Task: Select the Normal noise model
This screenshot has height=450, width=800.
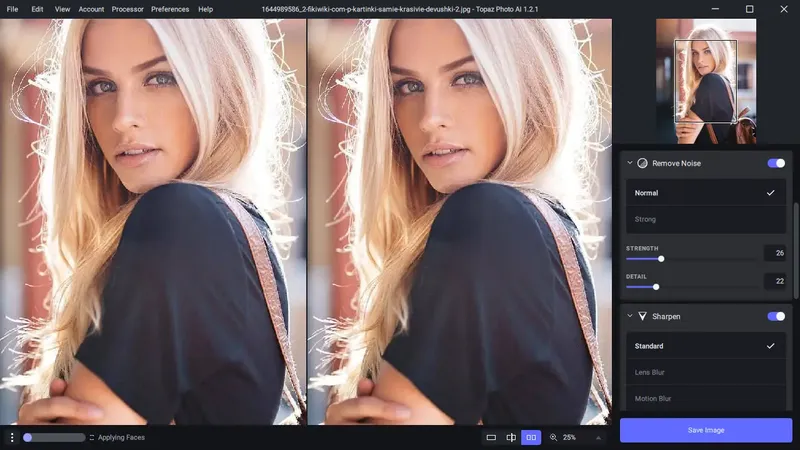Action: [x=706, y=193]
